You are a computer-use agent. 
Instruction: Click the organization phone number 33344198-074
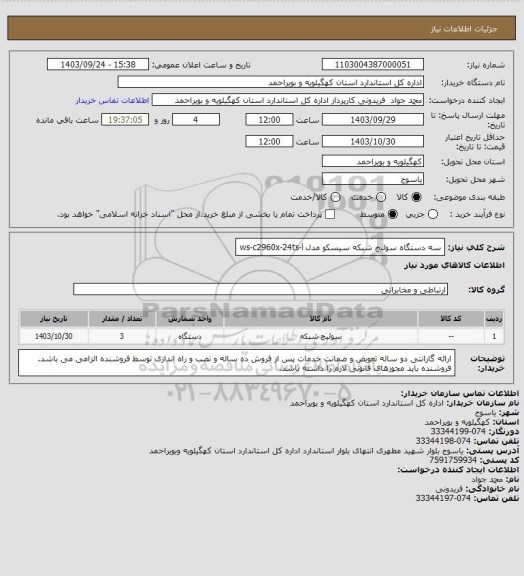(443, 441)
